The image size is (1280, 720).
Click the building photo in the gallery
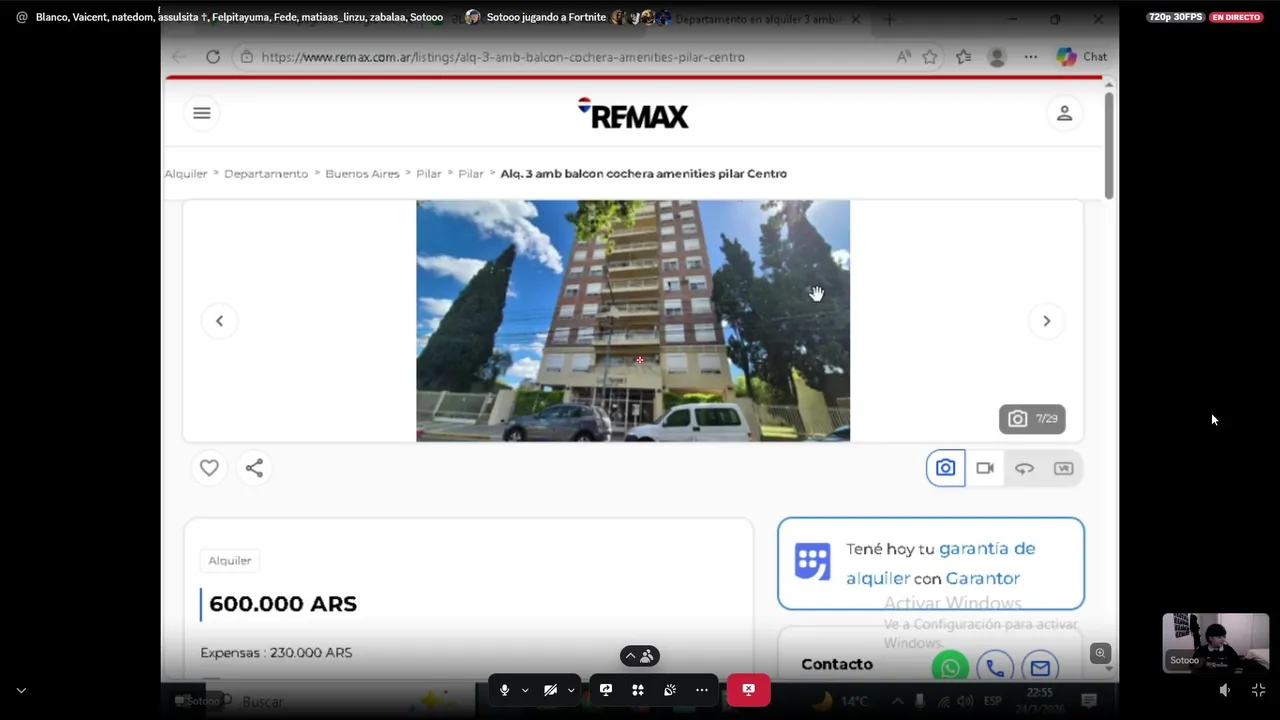[633, 321]
